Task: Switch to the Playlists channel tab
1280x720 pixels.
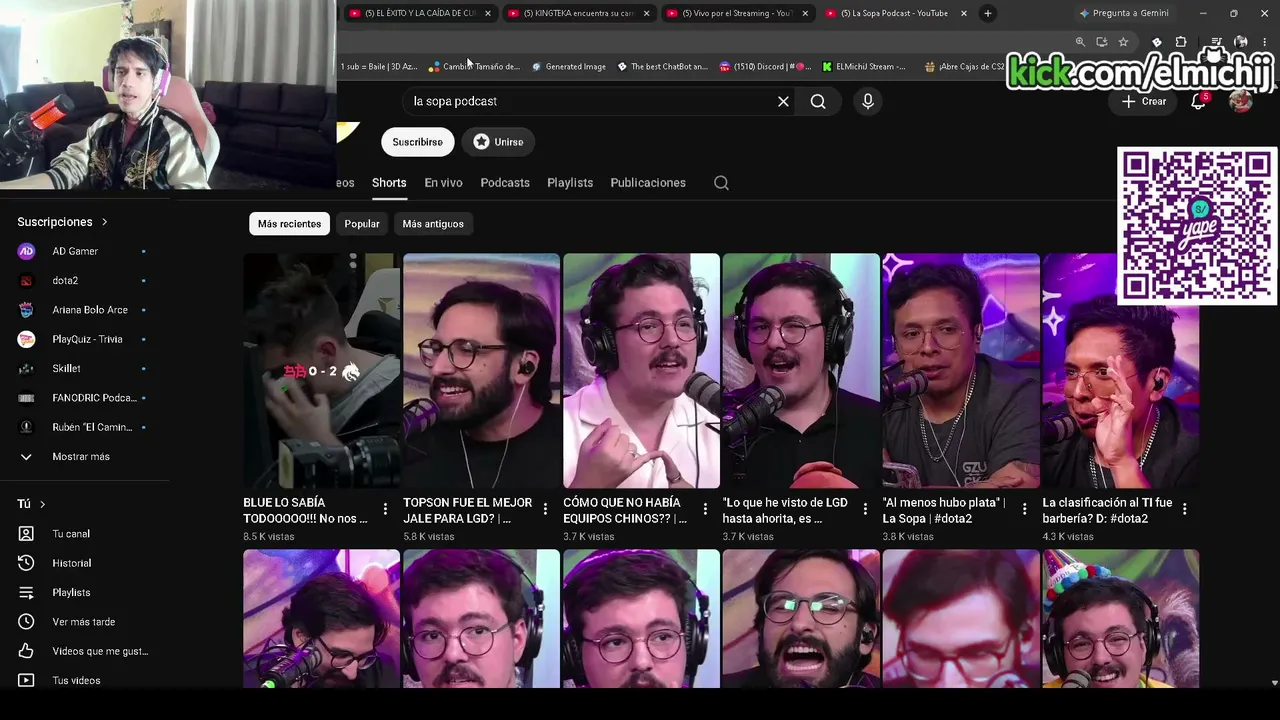Action: coord(570,183)
